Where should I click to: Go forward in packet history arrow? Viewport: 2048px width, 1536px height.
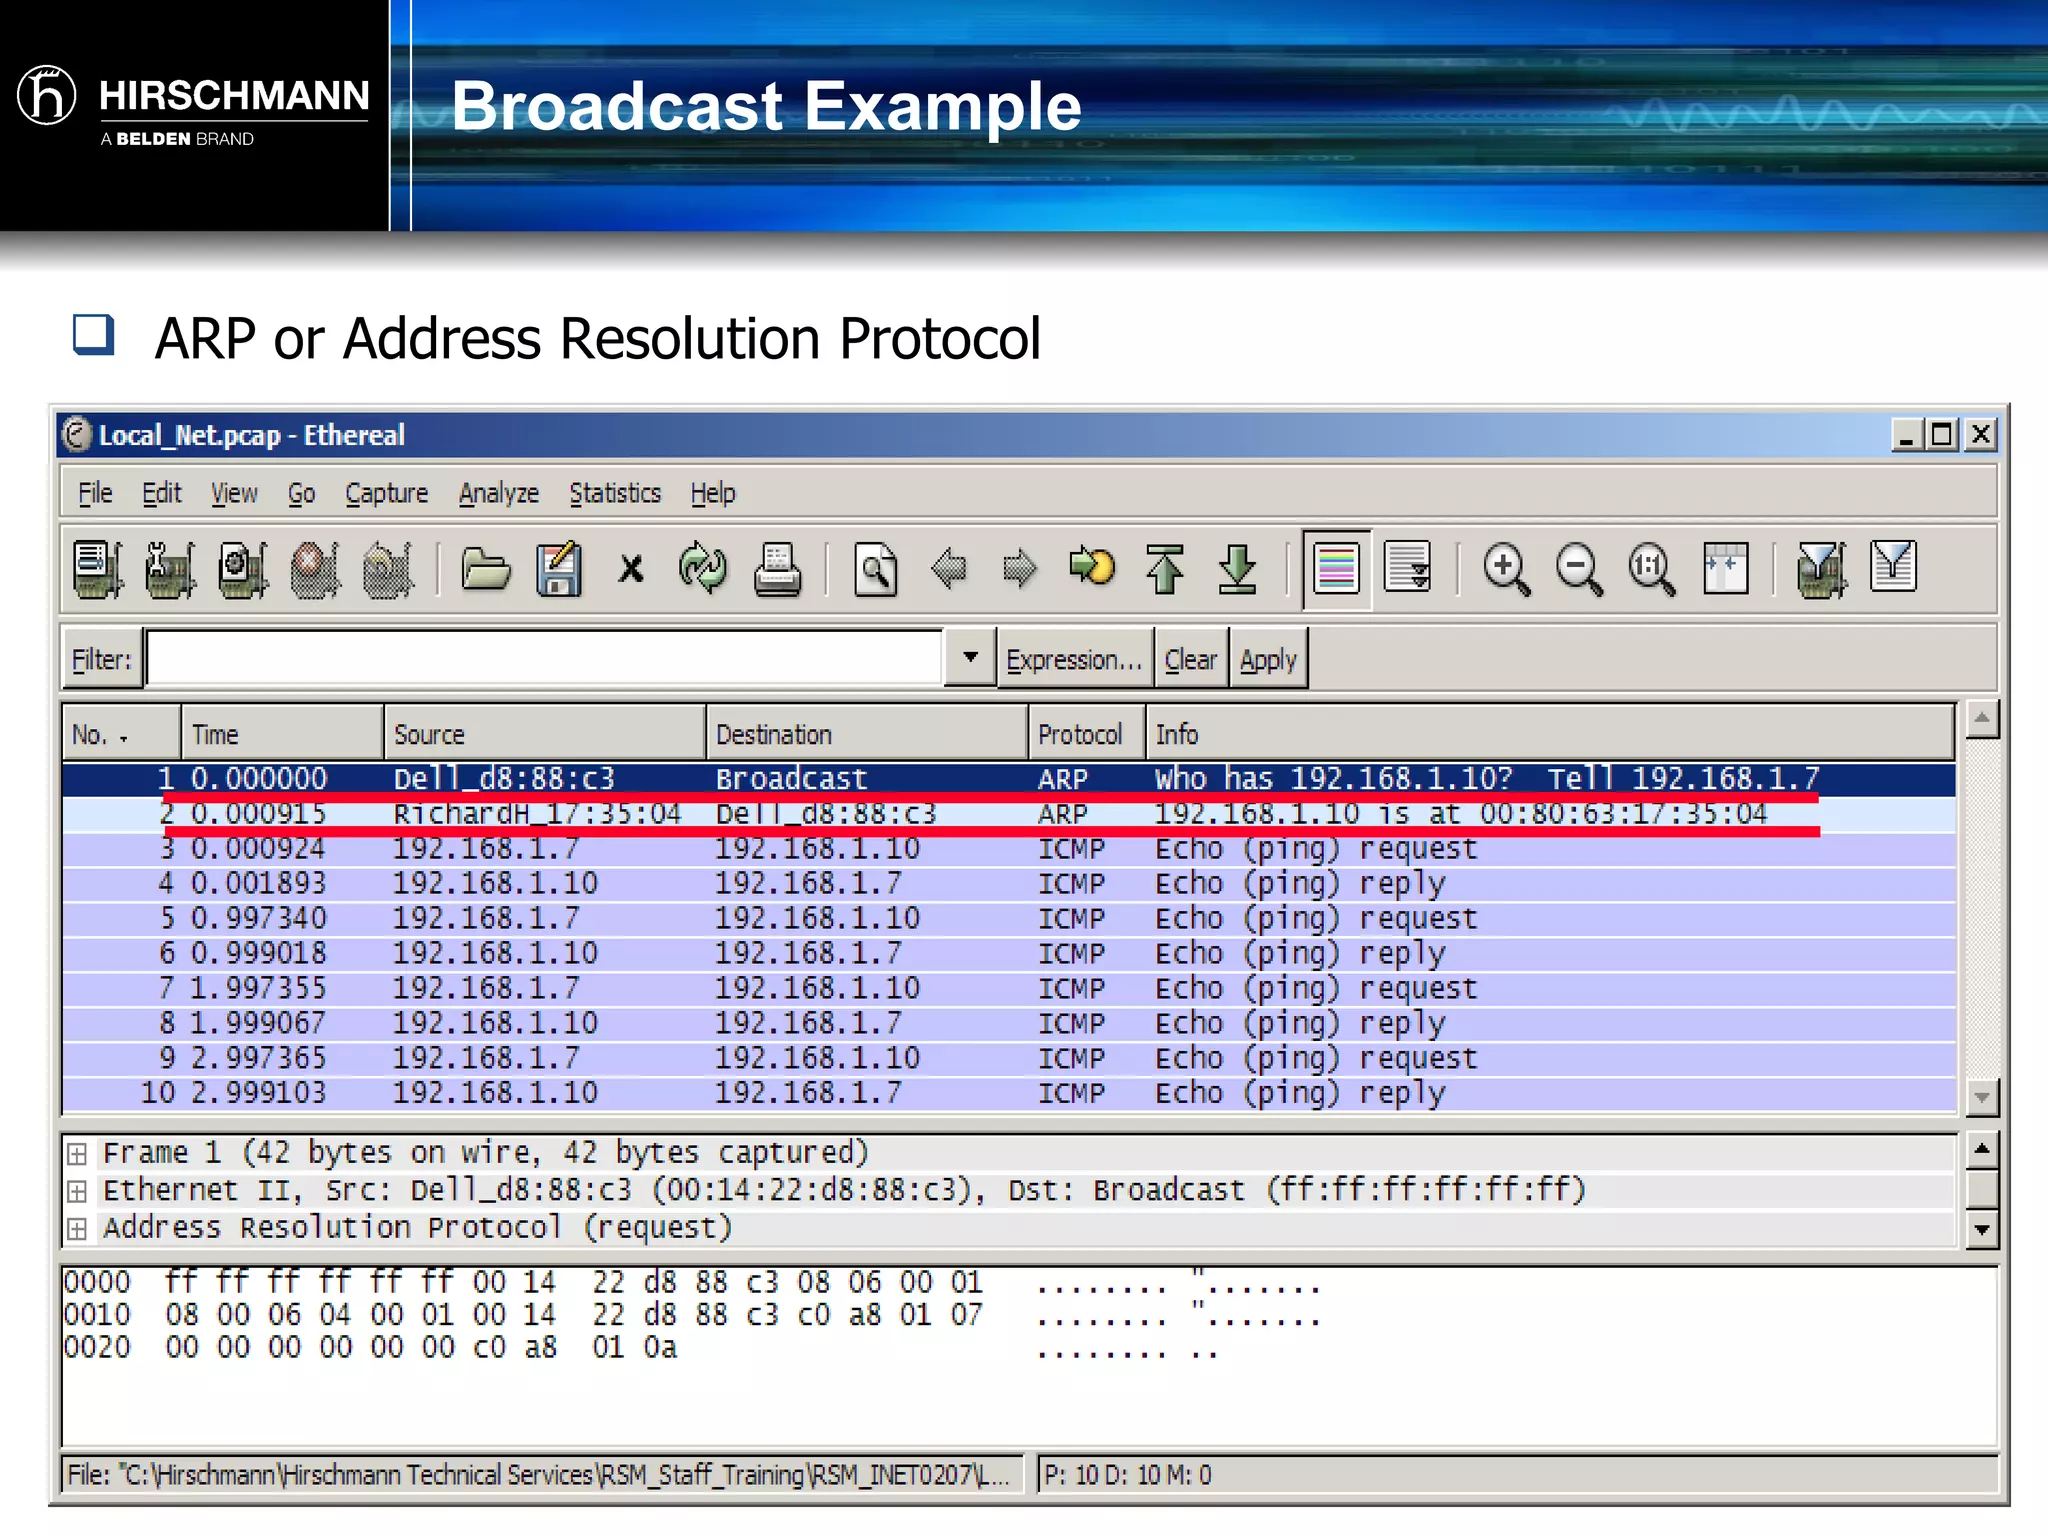[x=1020, y=569]
